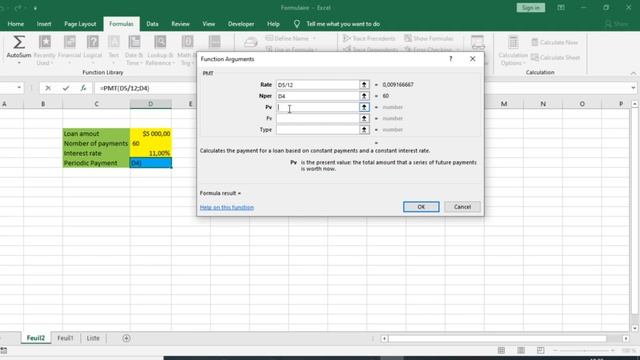Click Show Formulas

pyautogui.click(x=429, y=38)
